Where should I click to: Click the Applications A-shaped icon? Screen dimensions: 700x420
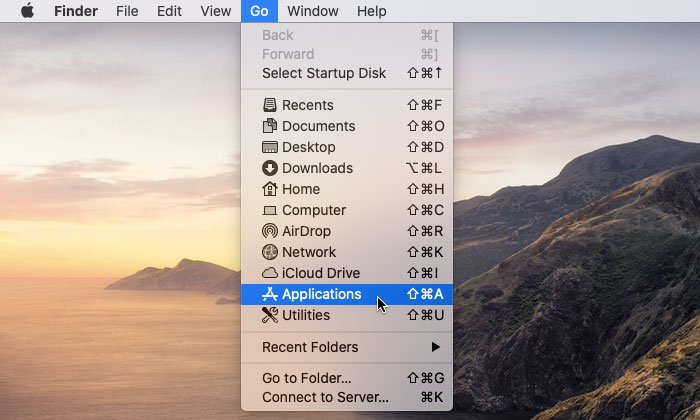(270, 294)
